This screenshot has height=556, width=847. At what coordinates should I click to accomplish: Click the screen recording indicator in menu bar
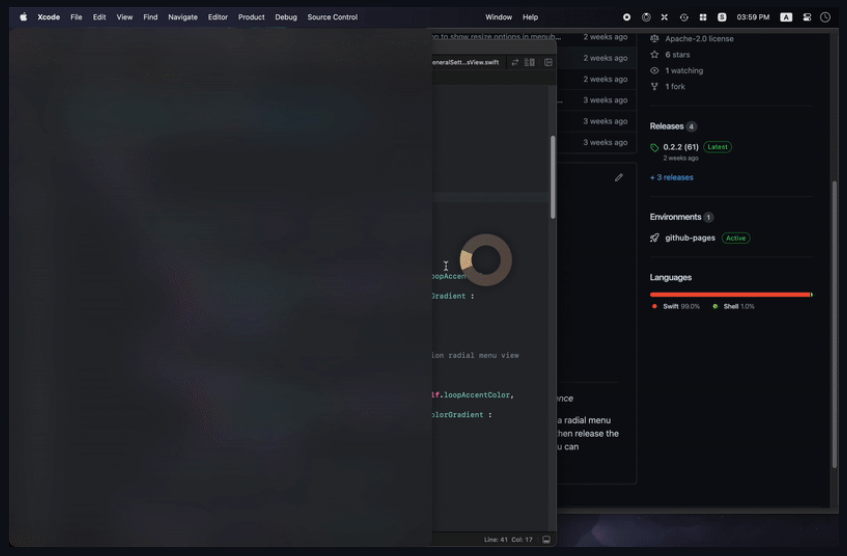pos(627,17)
